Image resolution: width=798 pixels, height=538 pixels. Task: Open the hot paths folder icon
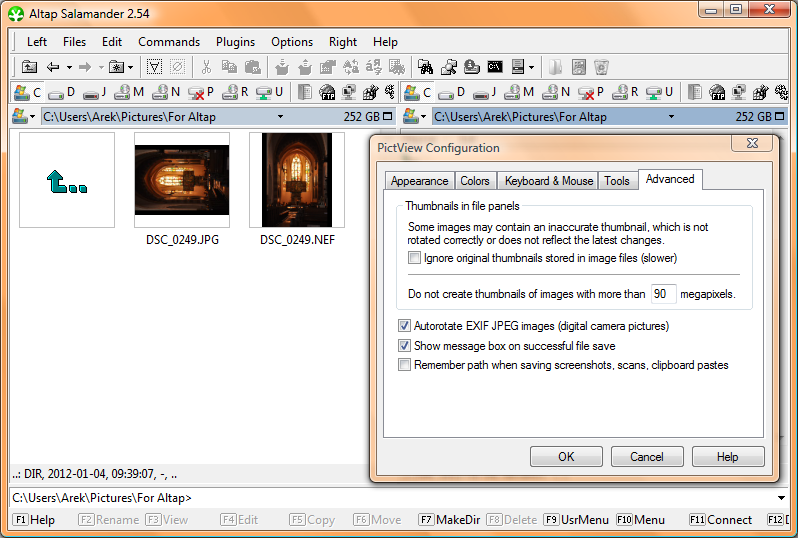117,67
